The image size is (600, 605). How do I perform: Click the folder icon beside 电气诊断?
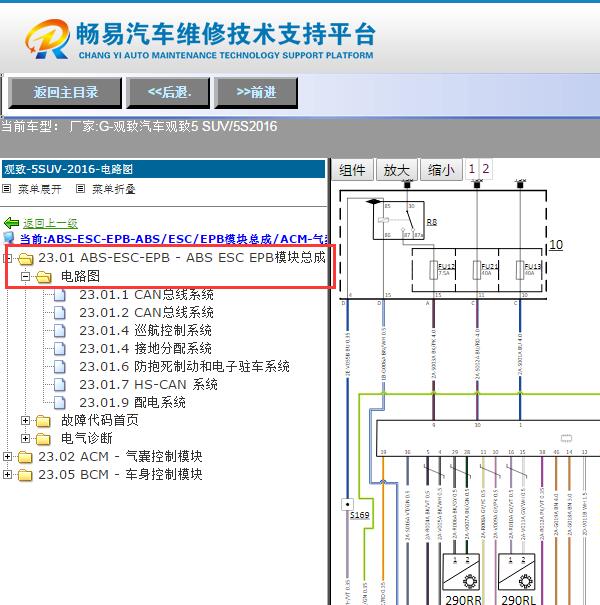[44, 439]
